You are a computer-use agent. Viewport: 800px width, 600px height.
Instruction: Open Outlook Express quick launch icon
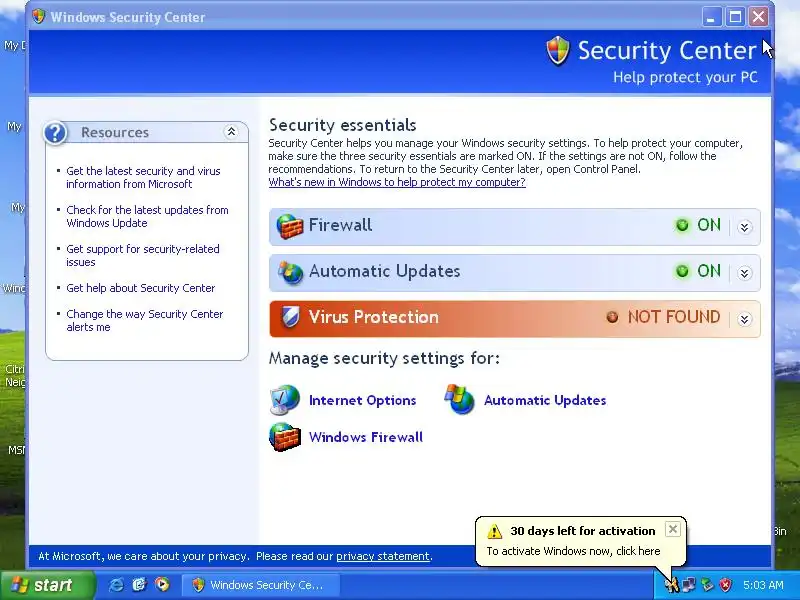[x=139, y=585]
